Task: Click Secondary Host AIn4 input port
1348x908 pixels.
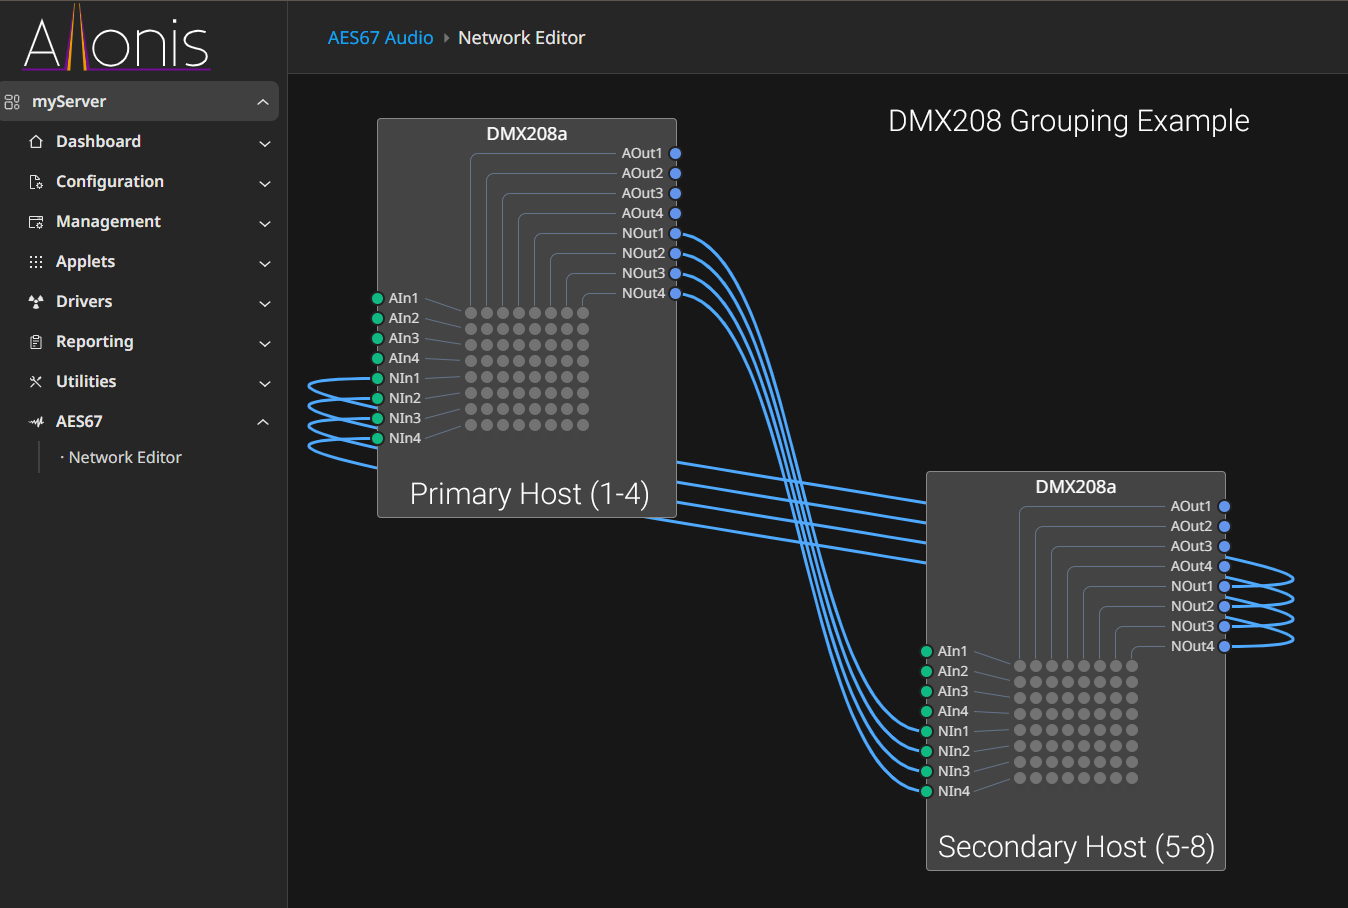Action: 927,711
